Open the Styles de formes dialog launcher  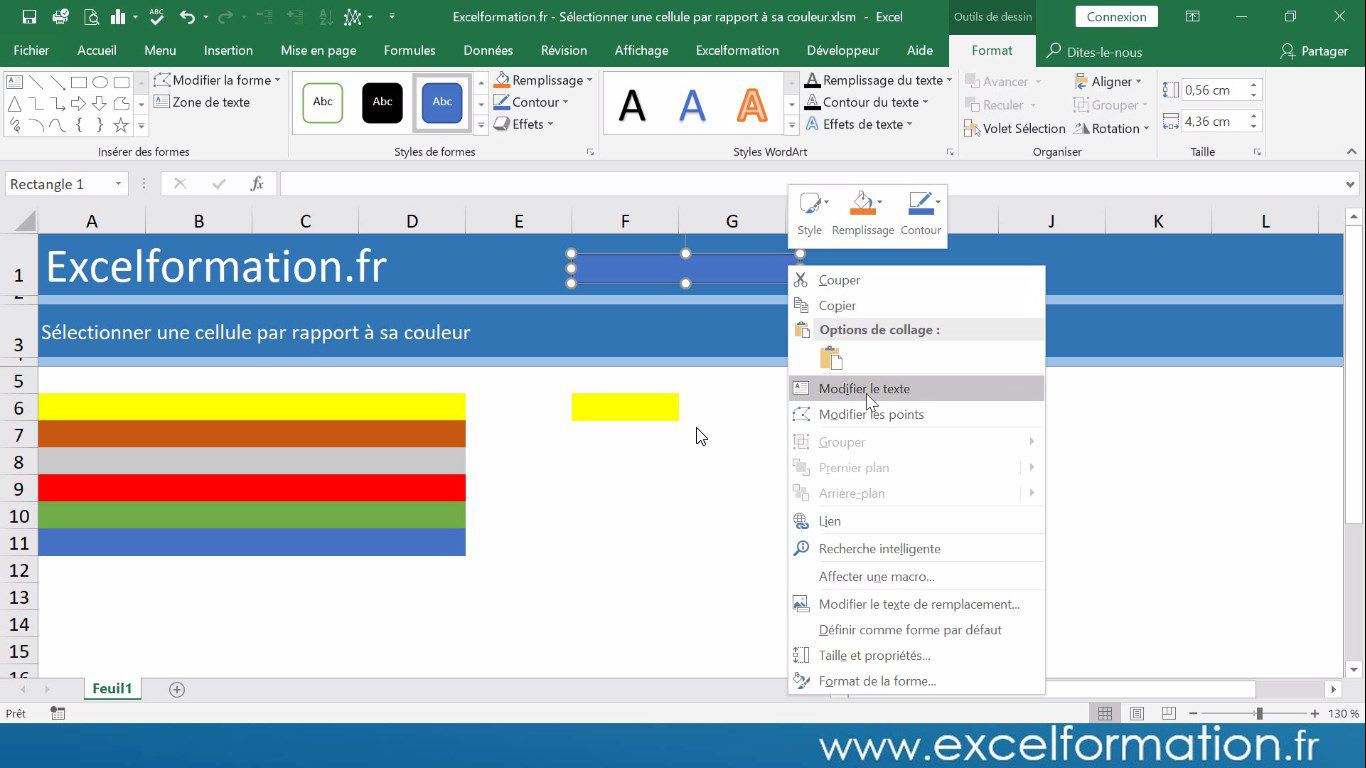pos(590,152)
